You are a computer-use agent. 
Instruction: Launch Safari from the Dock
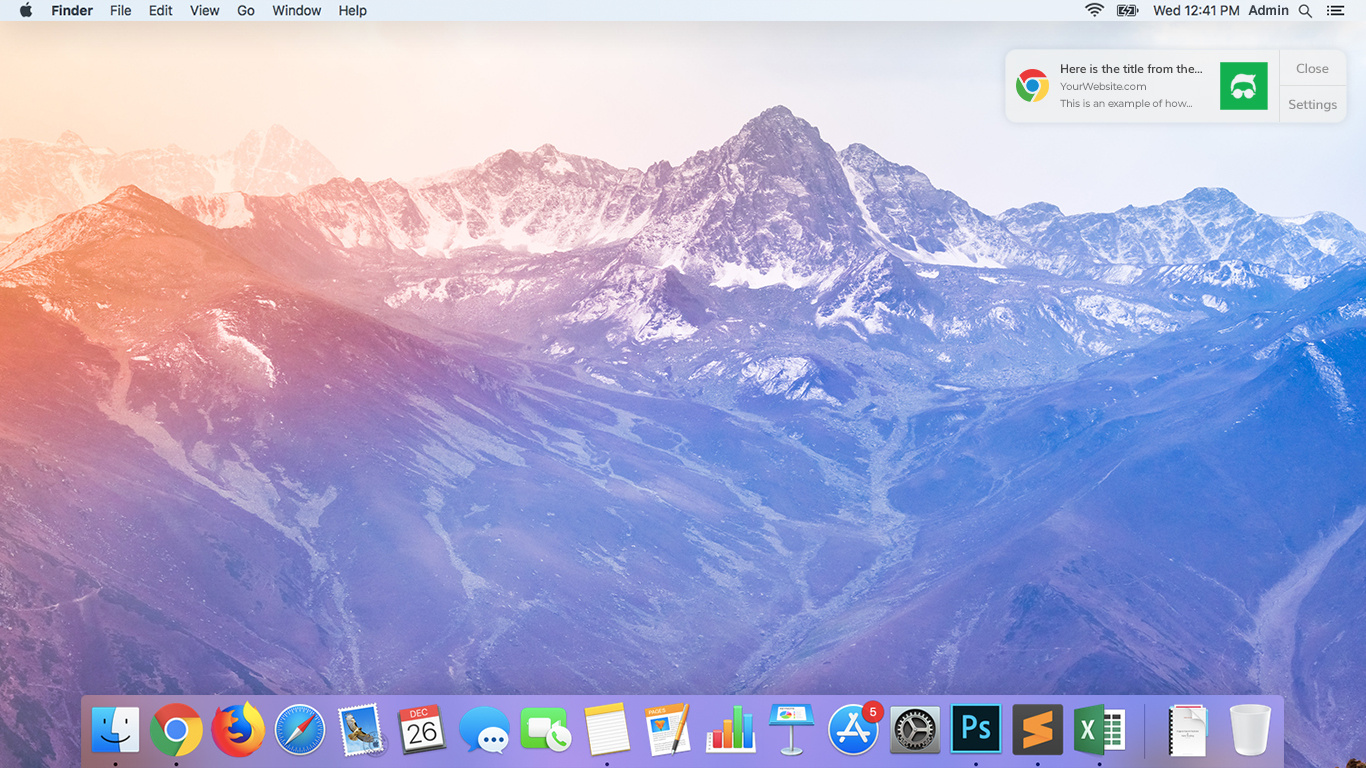[x=300, y=730]
